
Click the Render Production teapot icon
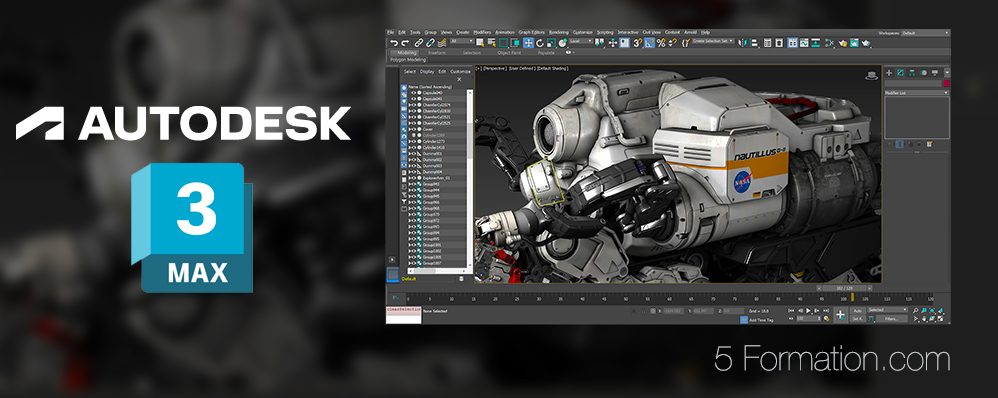pyautogui.click(x=866, y=43)
